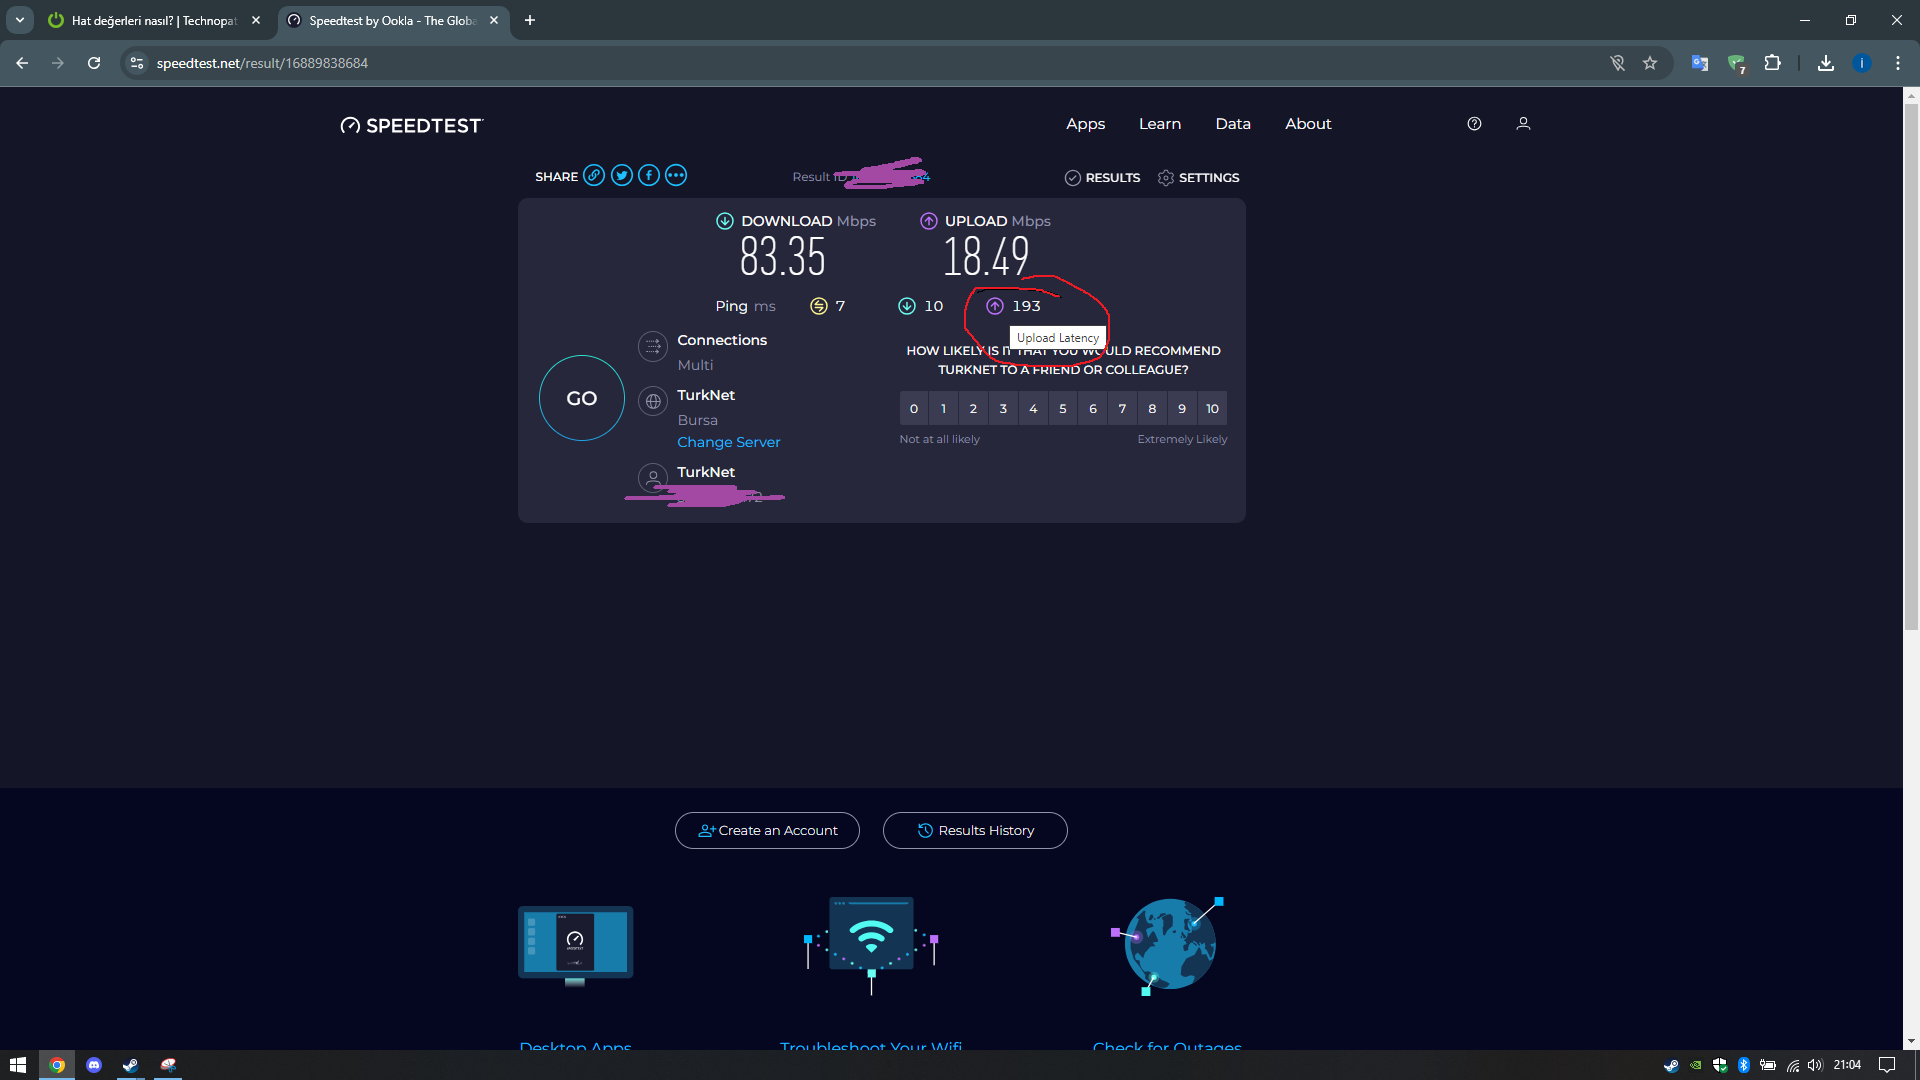
Task: Open more share options icon
Action: click(x=677, y=176)
